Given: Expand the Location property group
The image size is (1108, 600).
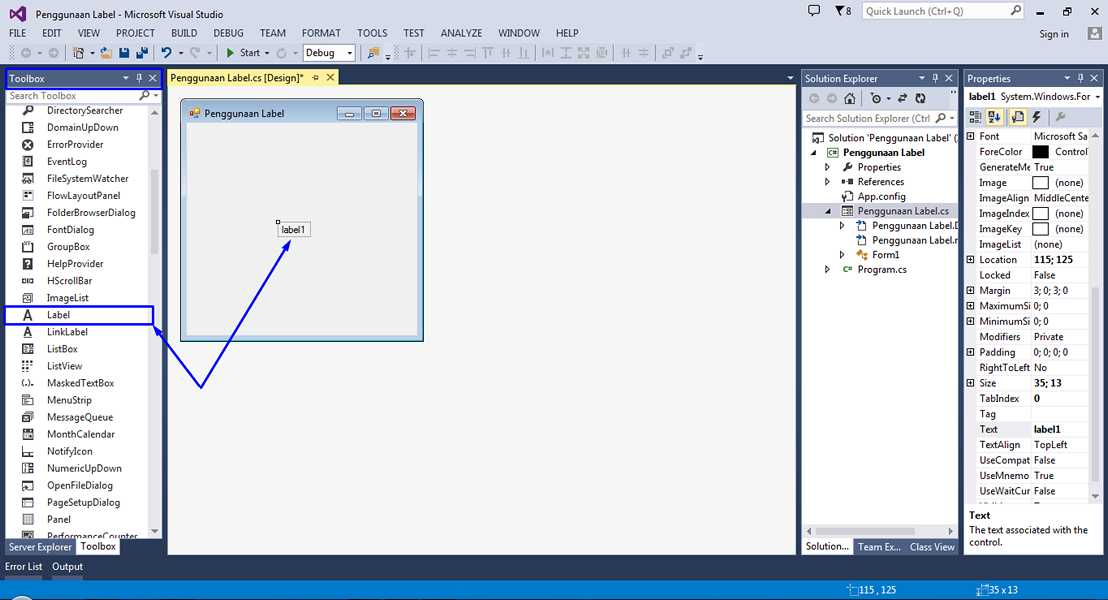Looking at the screenshot, I should click(970, 259).
